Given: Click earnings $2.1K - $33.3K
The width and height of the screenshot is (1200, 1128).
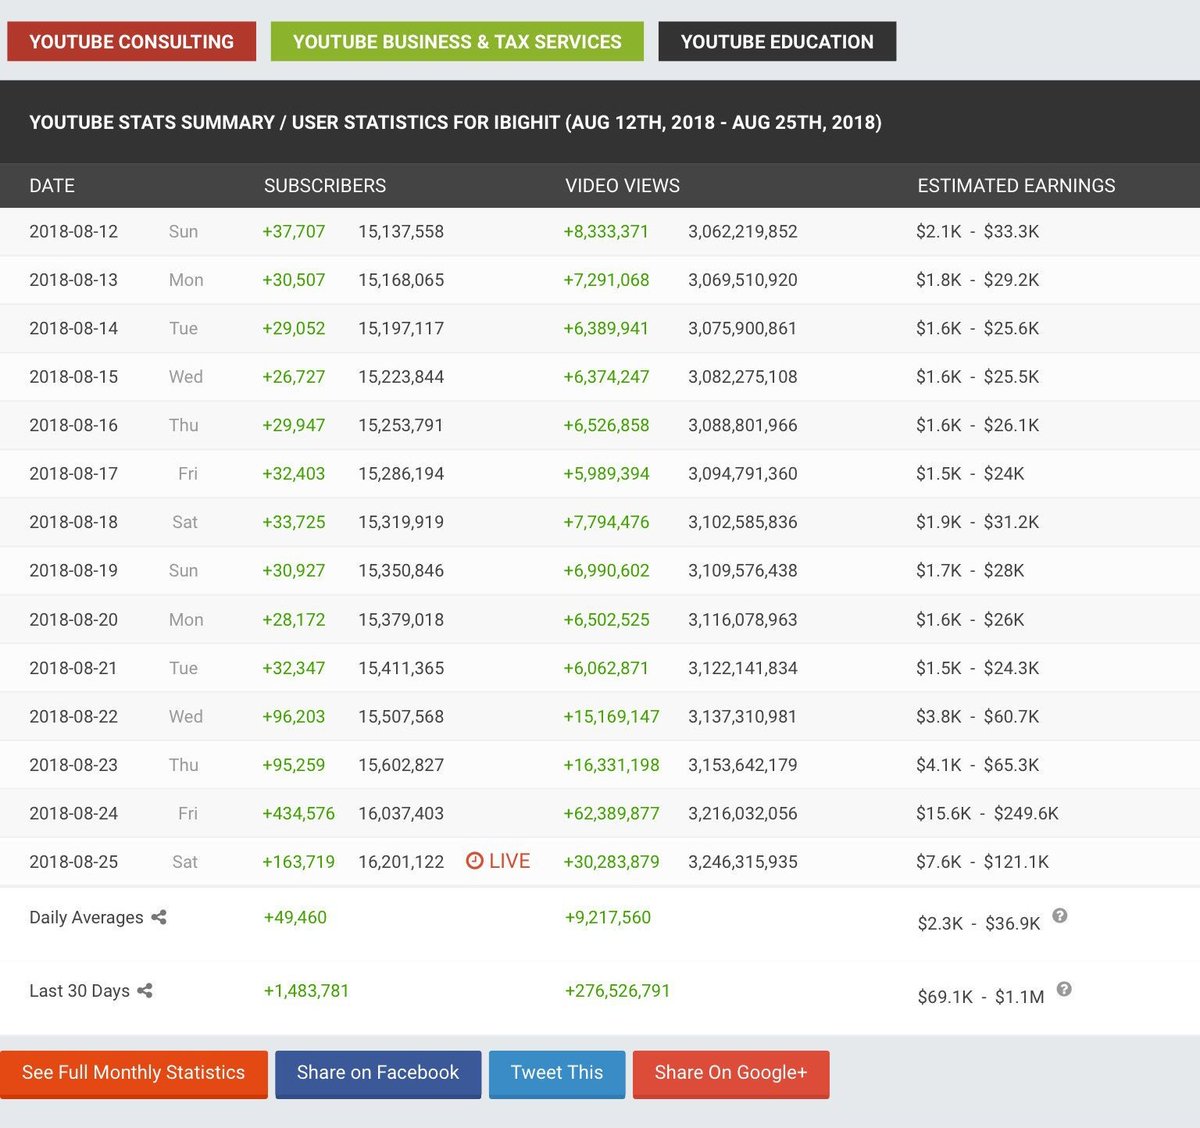Looking at the screenshot, I should (977, 232).
